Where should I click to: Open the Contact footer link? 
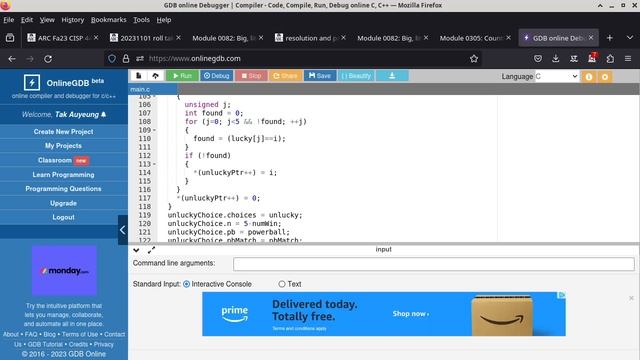(114, 334)
